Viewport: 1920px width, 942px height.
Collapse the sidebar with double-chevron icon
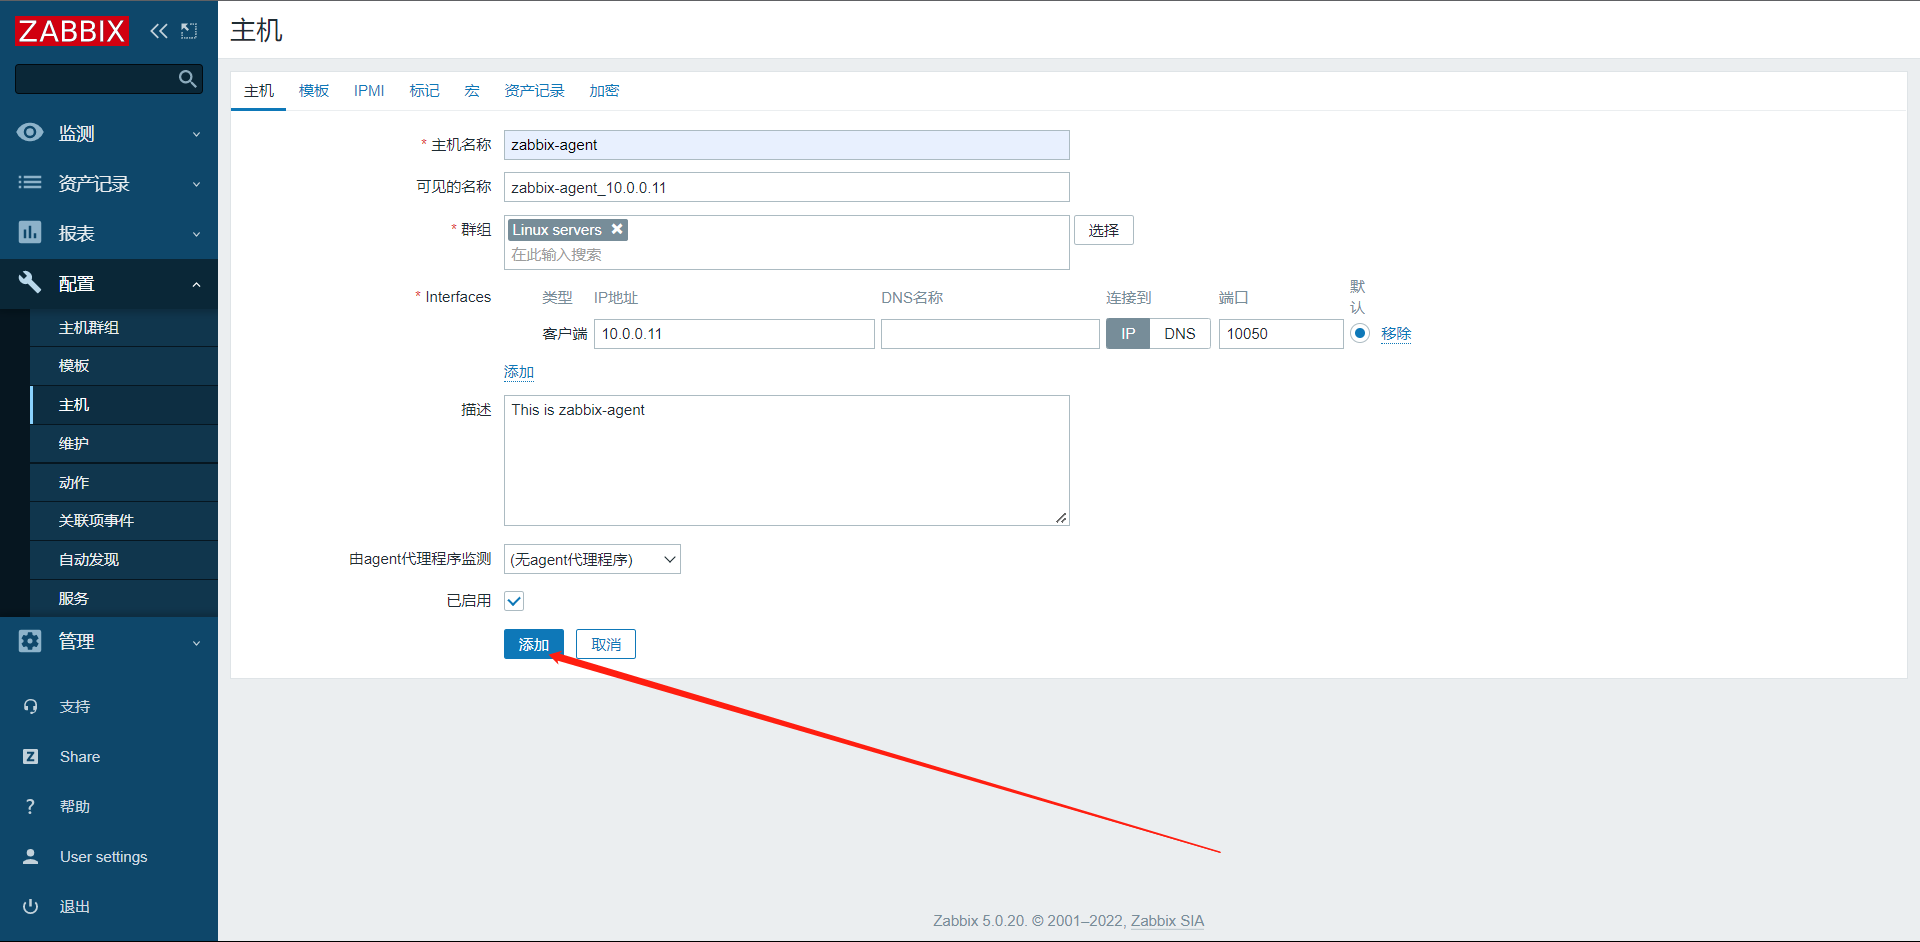(159, 31)
